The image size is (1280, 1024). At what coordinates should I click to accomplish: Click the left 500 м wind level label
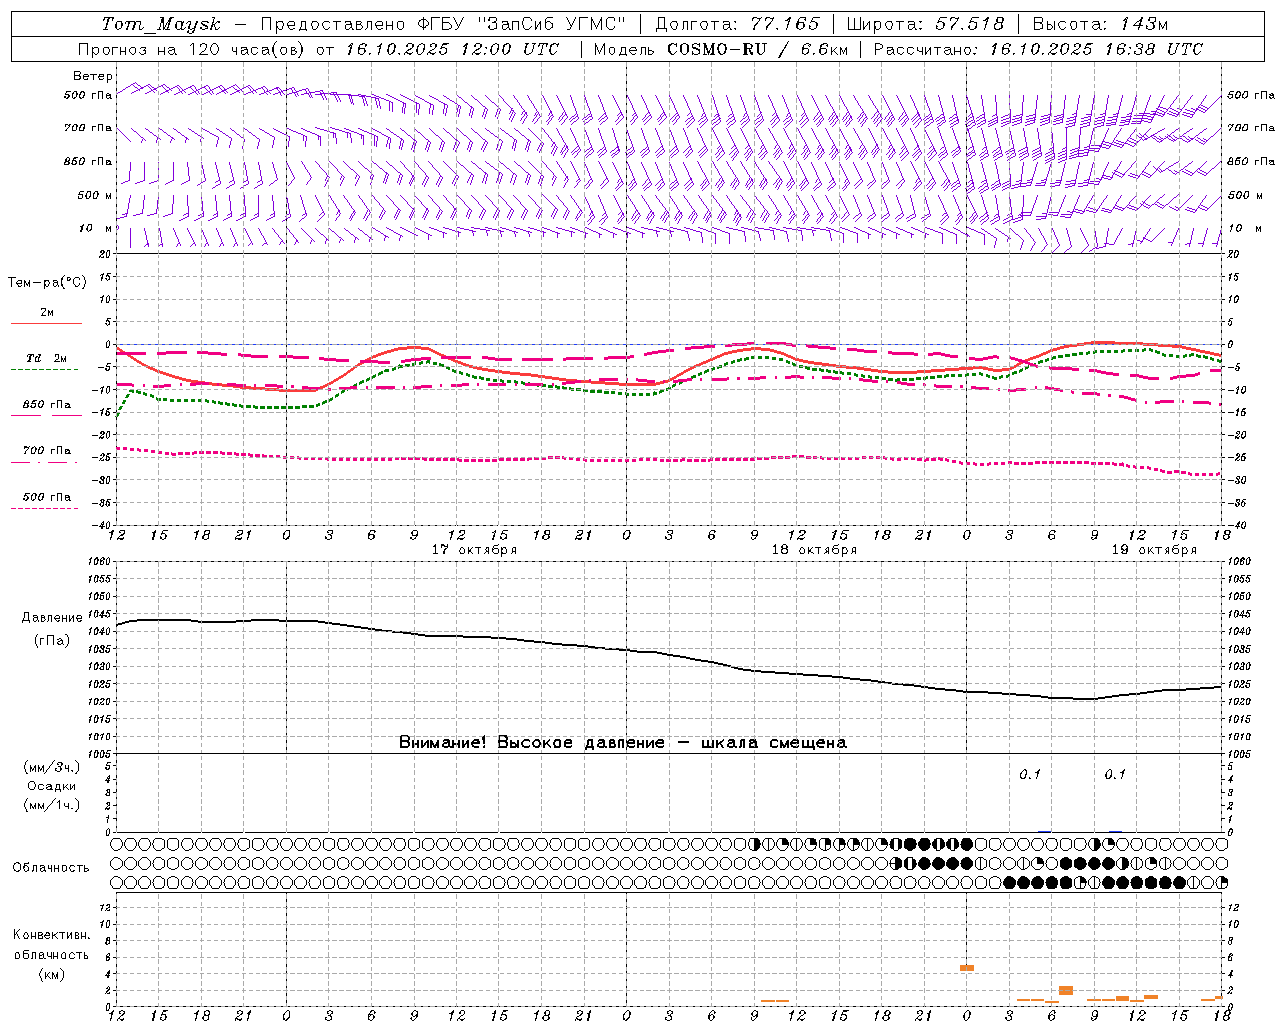[x=95, y=195]
